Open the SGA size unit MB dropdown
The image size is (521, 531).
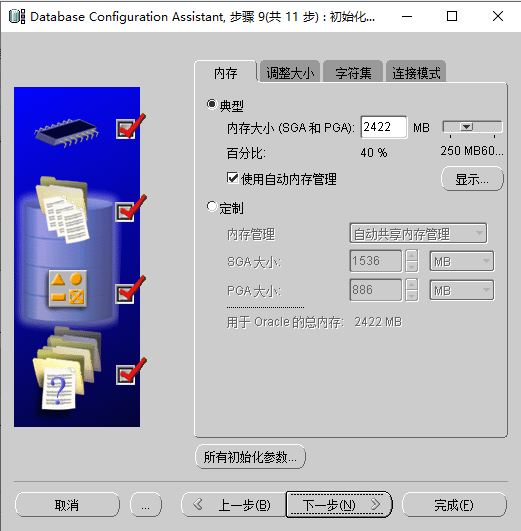tap(462, 261)
